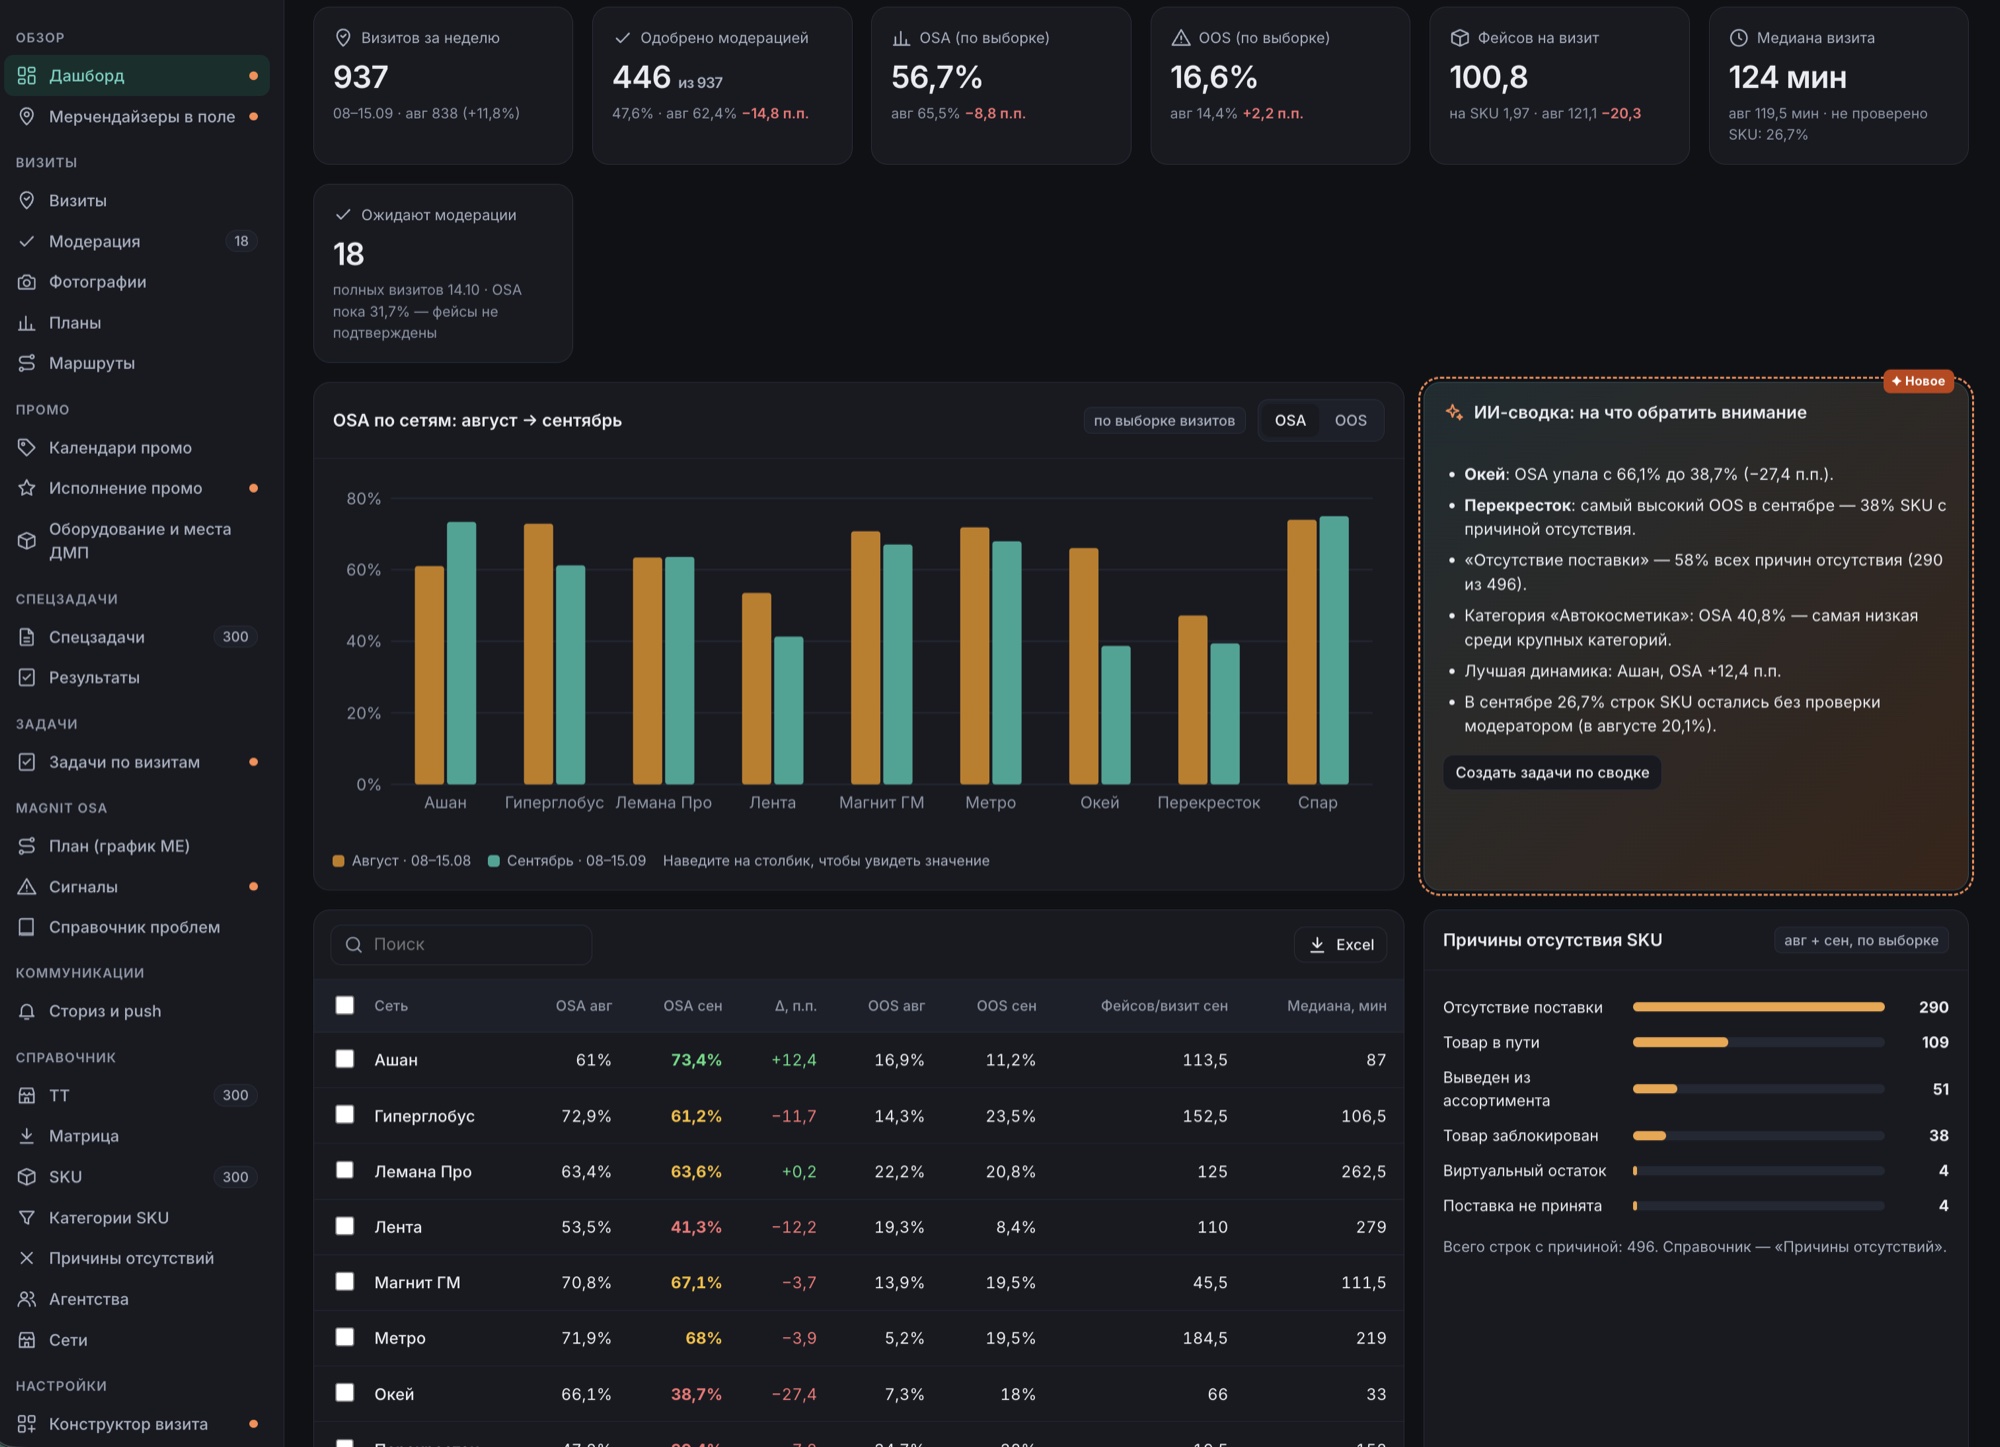This screenshot has width=2000, height=1447.
Task: Click the Отсутствие поставки progress bar
Action: 1758,1007
